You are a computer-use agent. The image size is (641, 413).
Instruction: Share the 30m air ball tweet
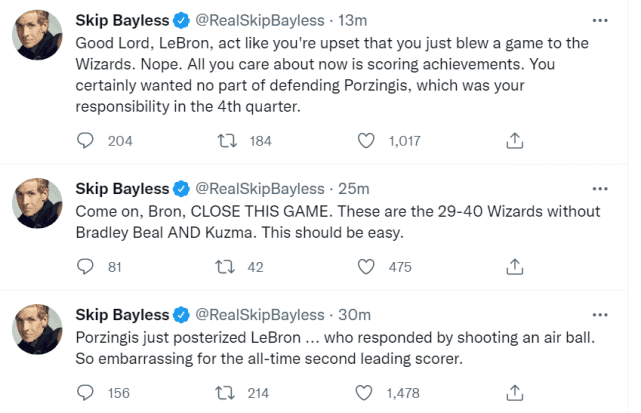pos(515,392)
